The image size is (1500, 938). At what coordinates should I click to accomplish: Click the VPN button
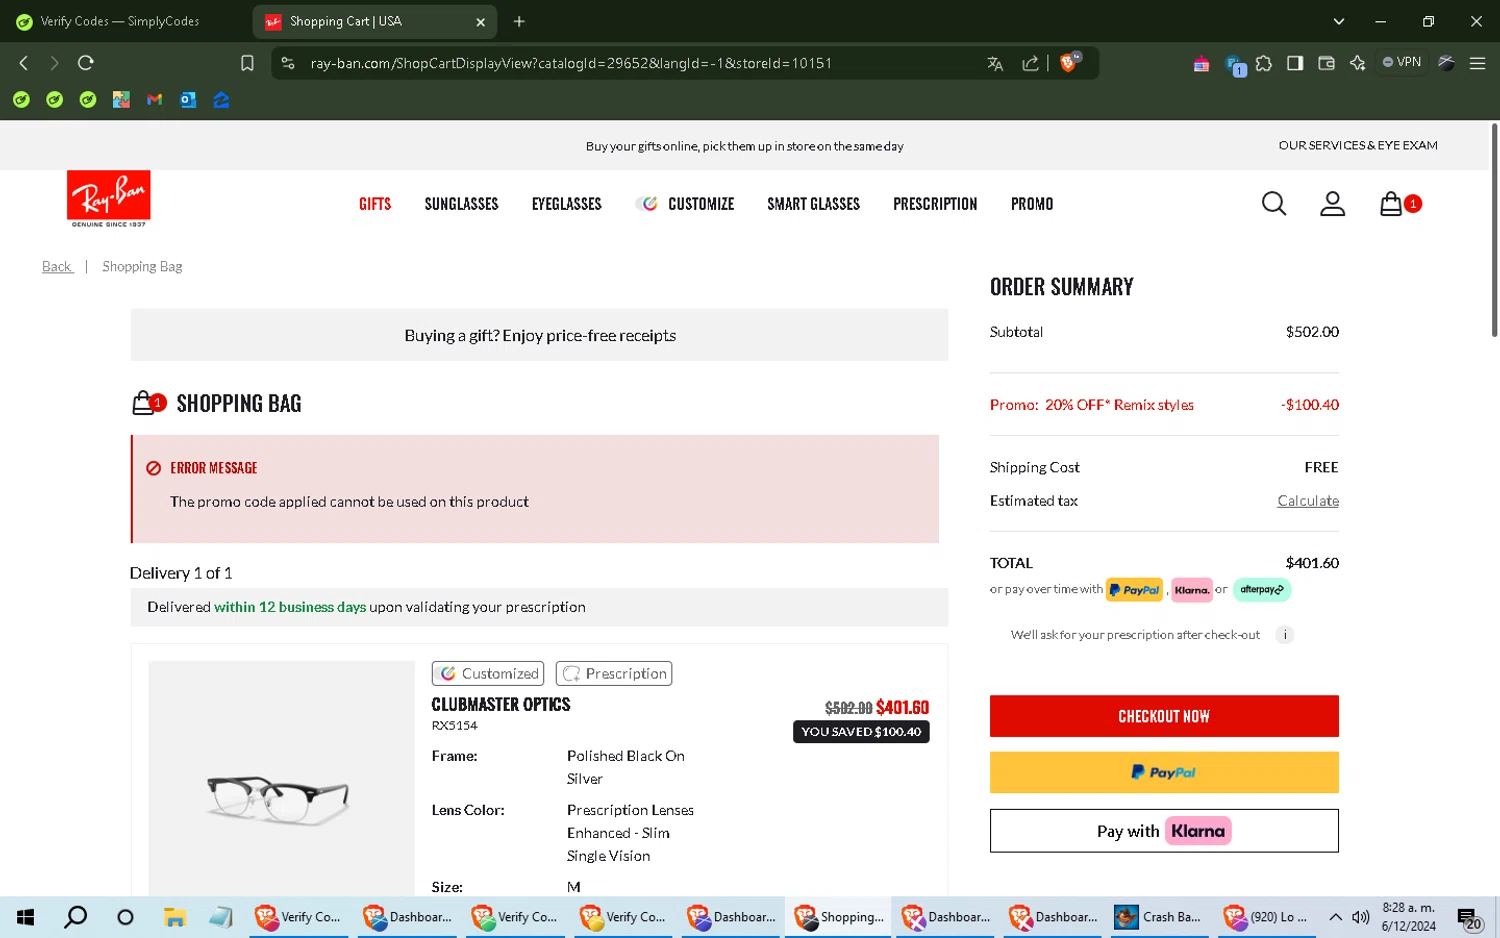click(x=1402, y=62)
